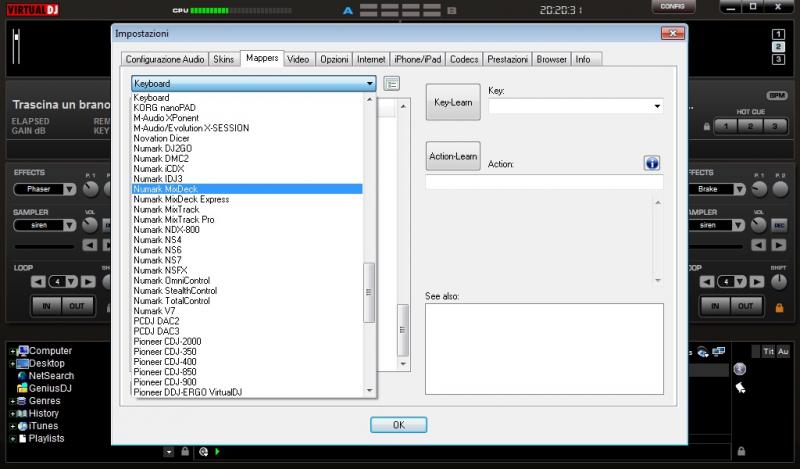
Task: Select layout number 2 at top right
Action: click(778, 46)
